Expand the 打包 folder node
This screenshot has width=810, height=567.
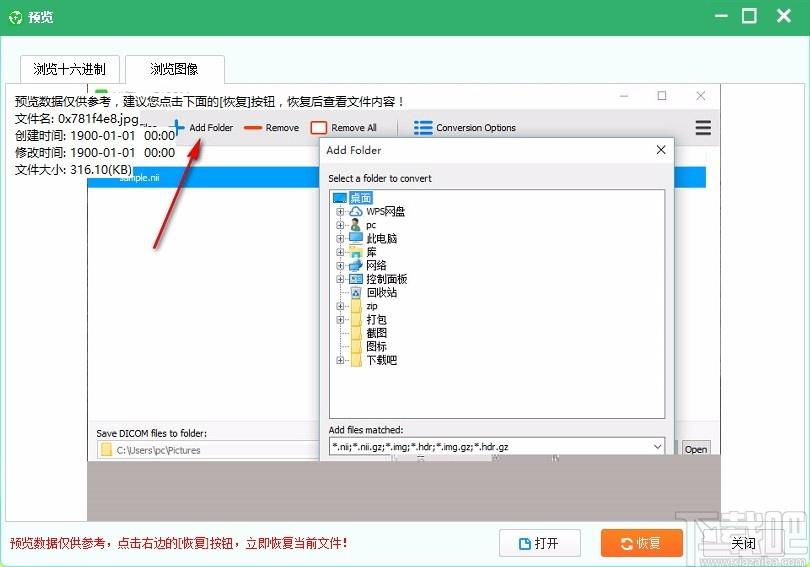(340, 320)
